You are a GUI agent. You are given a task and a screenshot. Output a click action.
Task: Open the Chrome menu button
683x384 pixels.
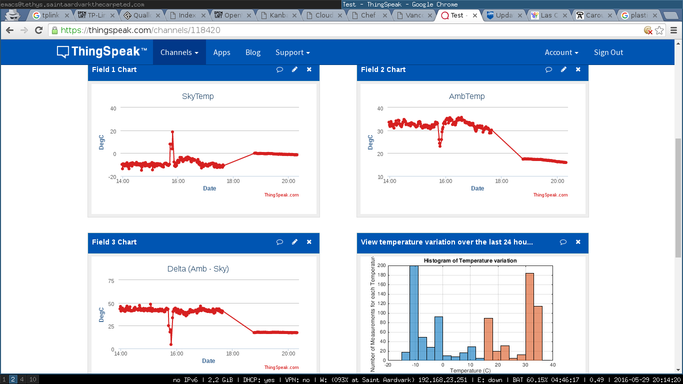coord(673,30)
